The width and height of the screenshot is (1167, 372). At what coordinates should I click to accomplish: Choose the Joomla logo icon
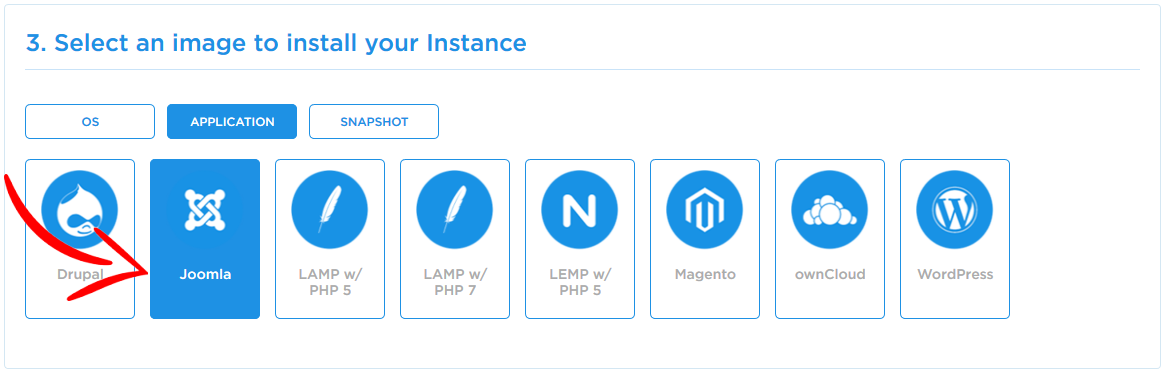205,211
